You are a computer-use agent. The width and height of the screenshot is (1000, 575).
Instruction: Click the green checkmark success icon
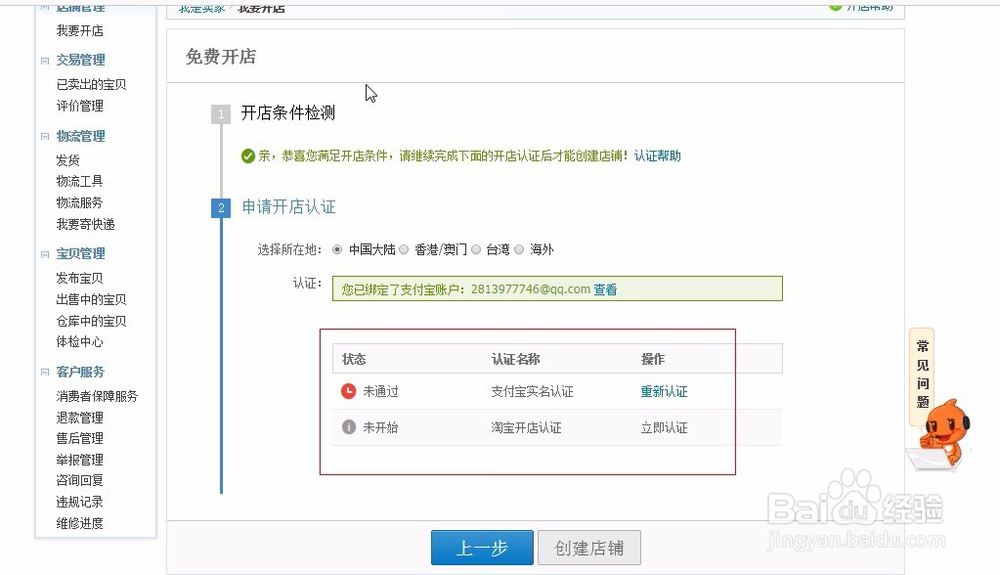tap(248, 156)
